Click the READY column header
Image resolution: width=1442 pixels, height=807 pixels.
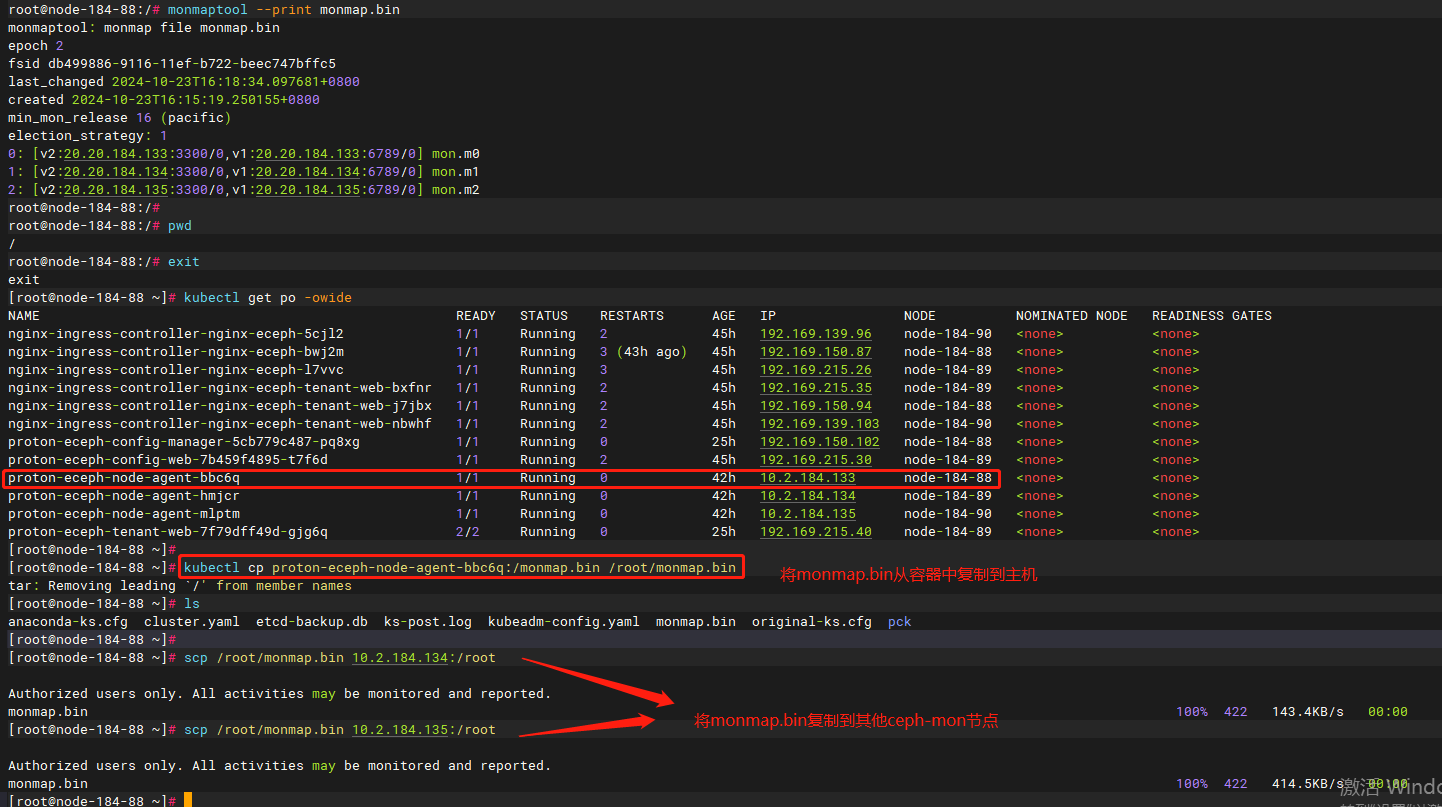pos(476,316)
